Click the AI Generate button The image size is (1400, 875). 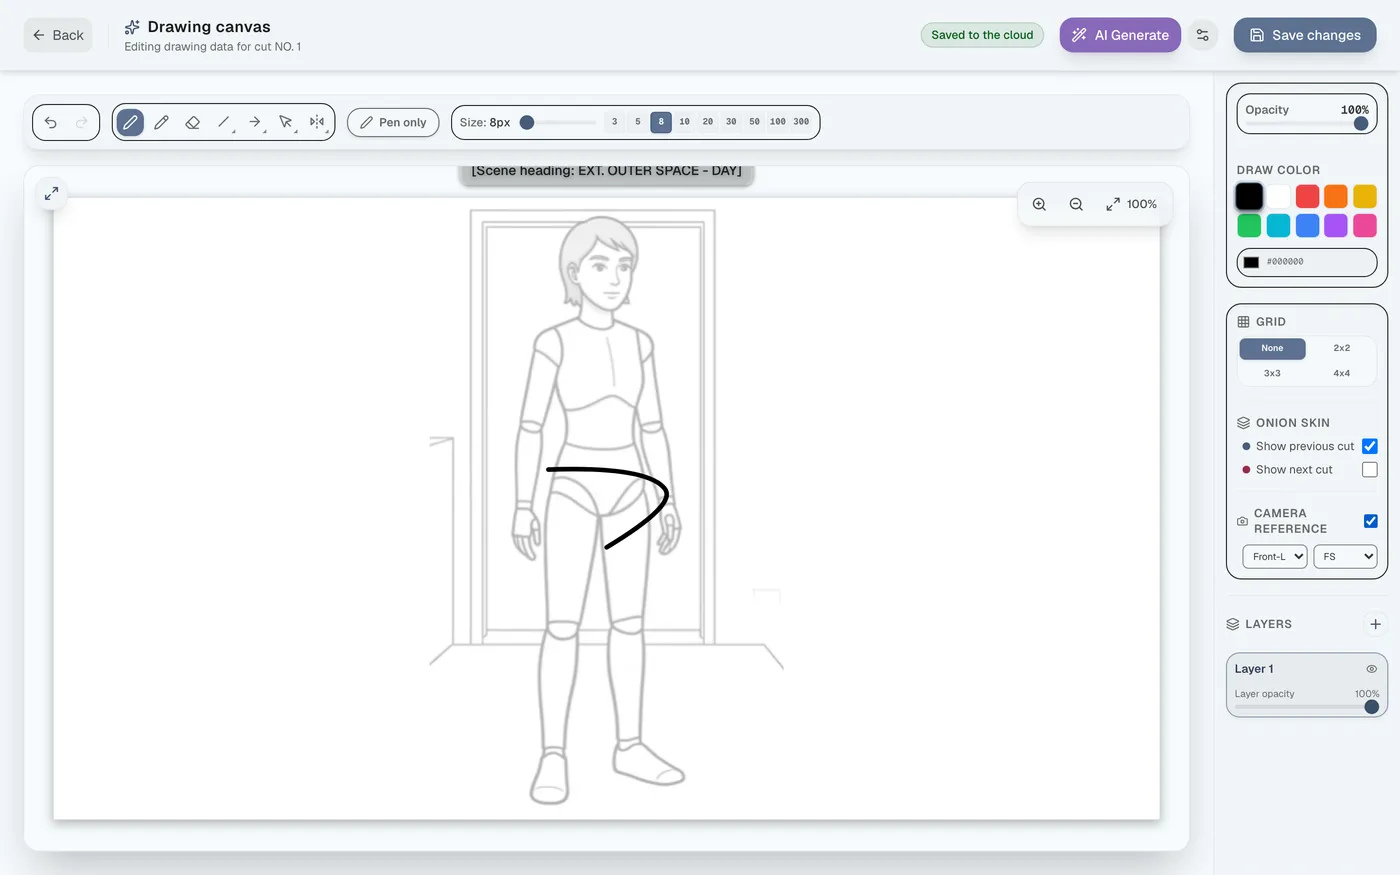click(1120, 35)
